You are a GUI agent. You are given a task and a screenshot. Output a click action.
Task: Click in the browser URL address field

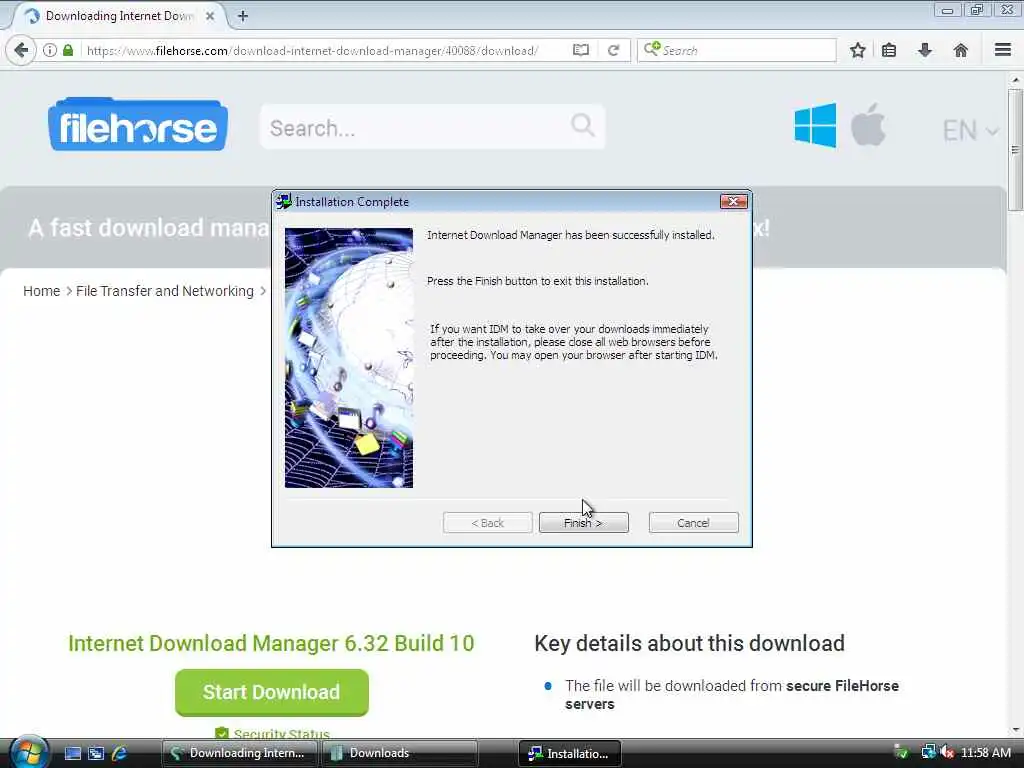coord(312,50)
